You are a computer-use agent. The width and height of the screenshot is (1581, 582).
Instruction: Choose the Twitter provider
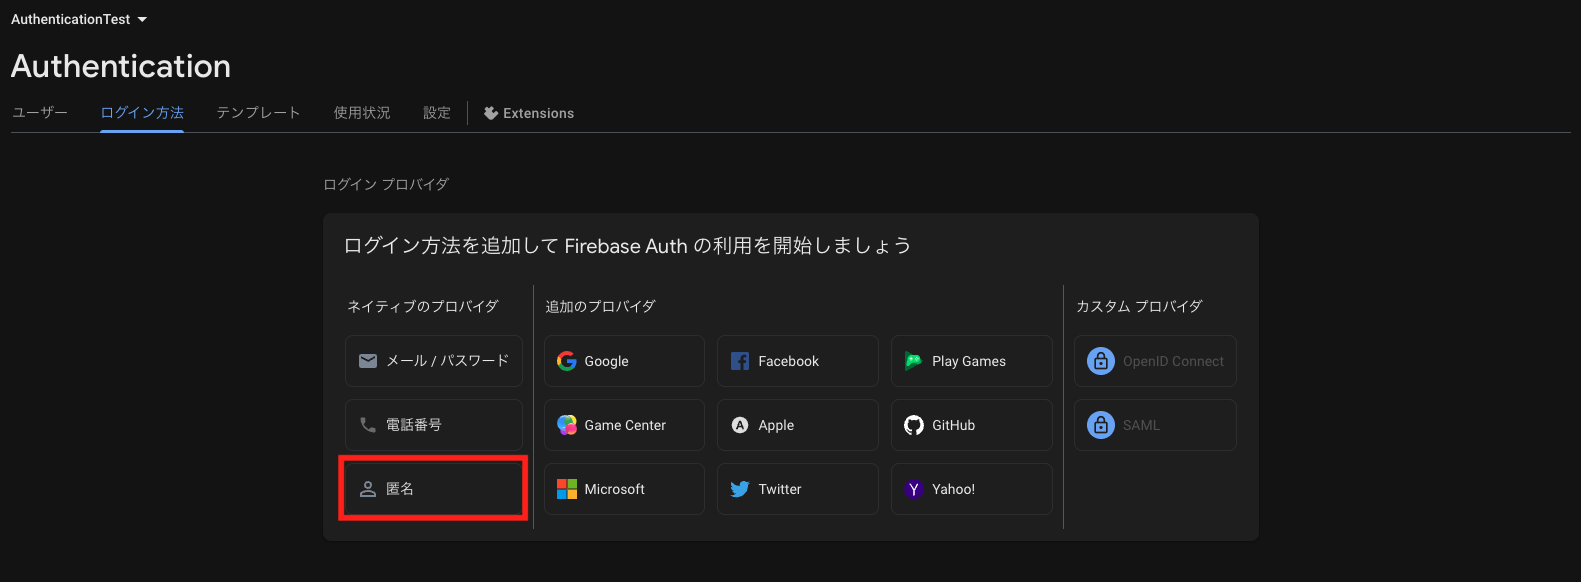pos(798,489)
